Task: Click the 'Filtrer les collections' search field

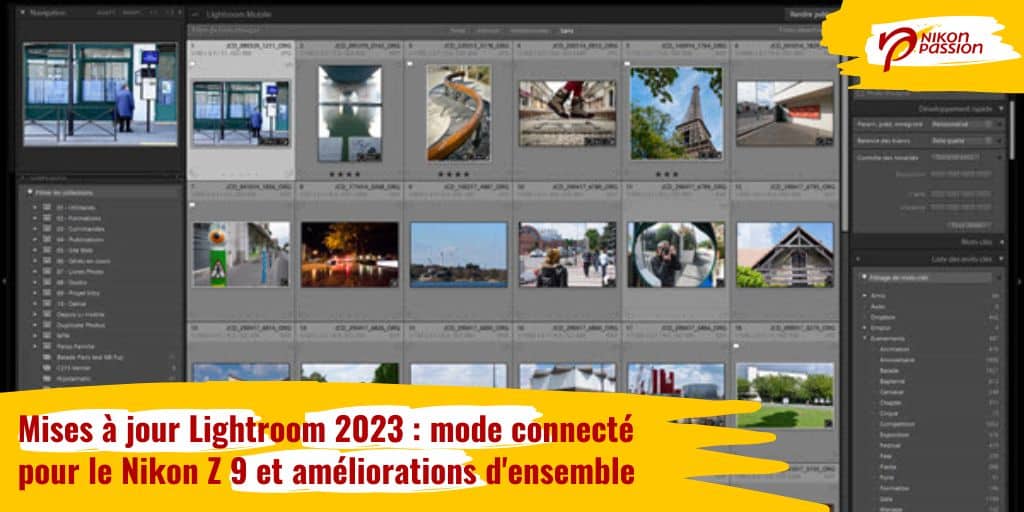Action: coord(103,193)
